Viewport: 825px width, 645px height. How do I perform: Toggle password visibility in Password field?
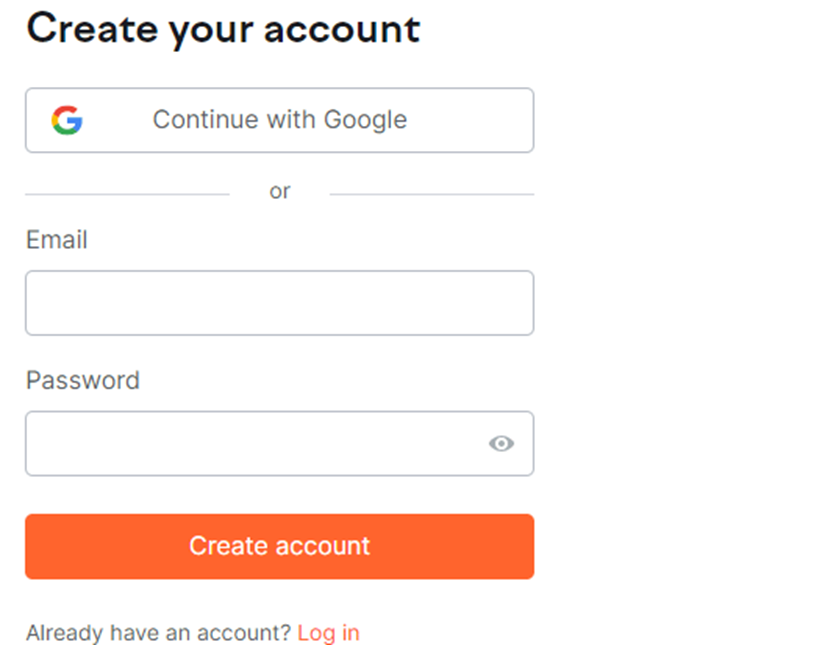501,443
